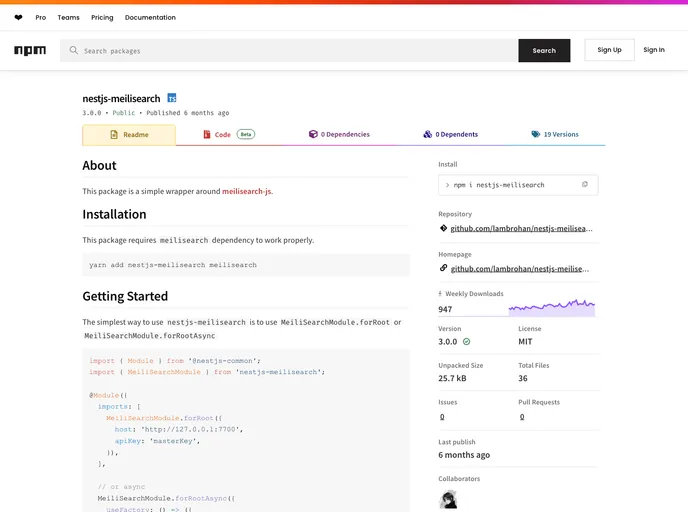Focus the Search packages field
688x512 pixels.
point(289,50)
